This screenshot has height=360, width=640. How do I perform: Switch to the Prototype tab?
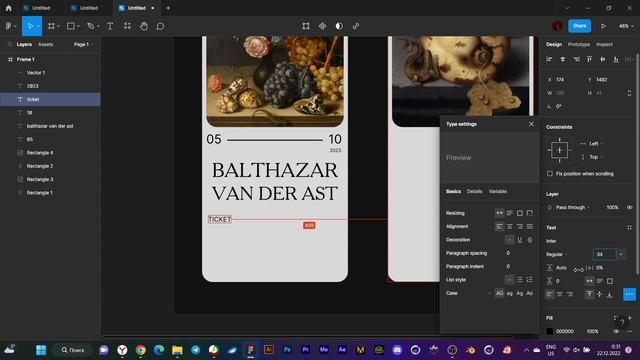[x=579, y=44]
